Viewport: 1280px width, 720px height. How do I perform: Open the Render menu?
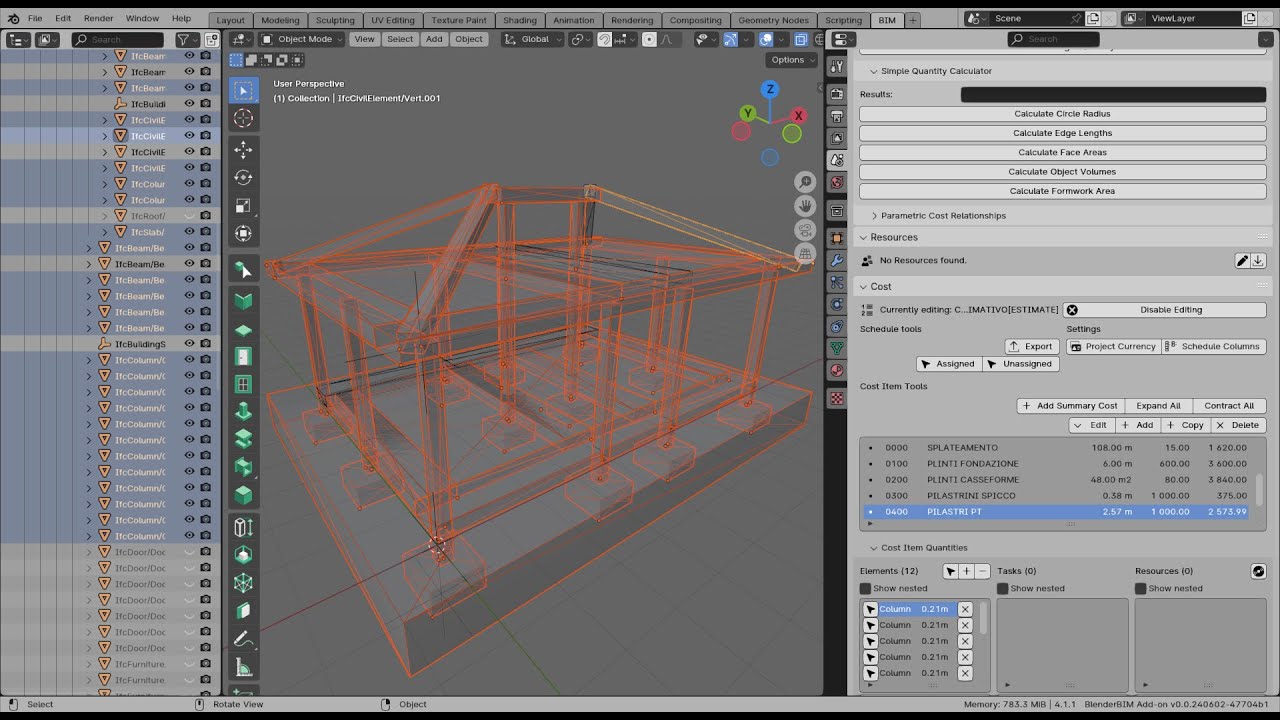pyautogui.click(x=98, y=18)
